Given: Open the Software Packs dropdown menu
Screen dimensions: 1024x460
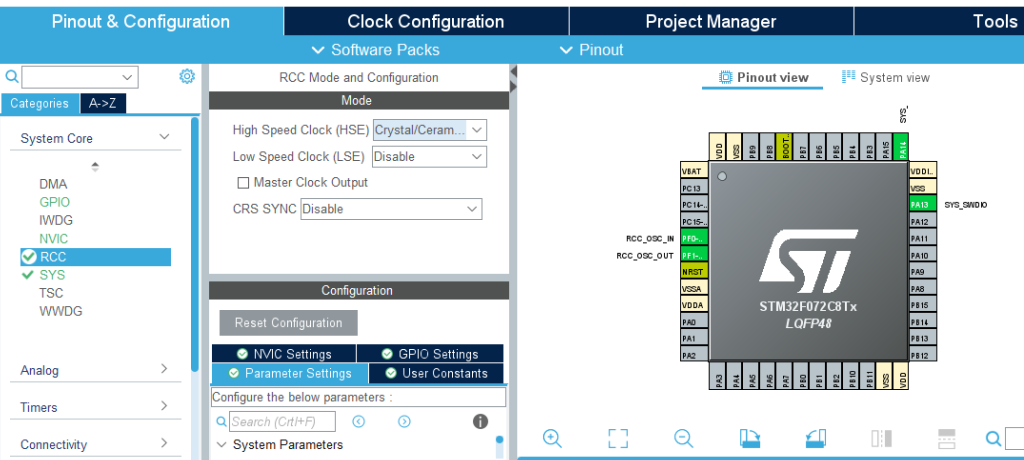Looking at the screenshot, I should click(x=376, y=50).
